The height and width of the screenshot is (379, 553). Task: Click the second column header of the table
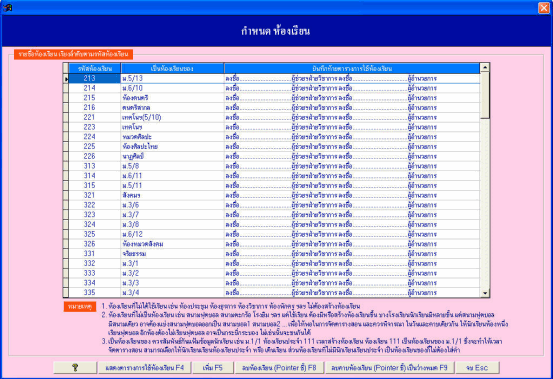[x=172, y=68]
